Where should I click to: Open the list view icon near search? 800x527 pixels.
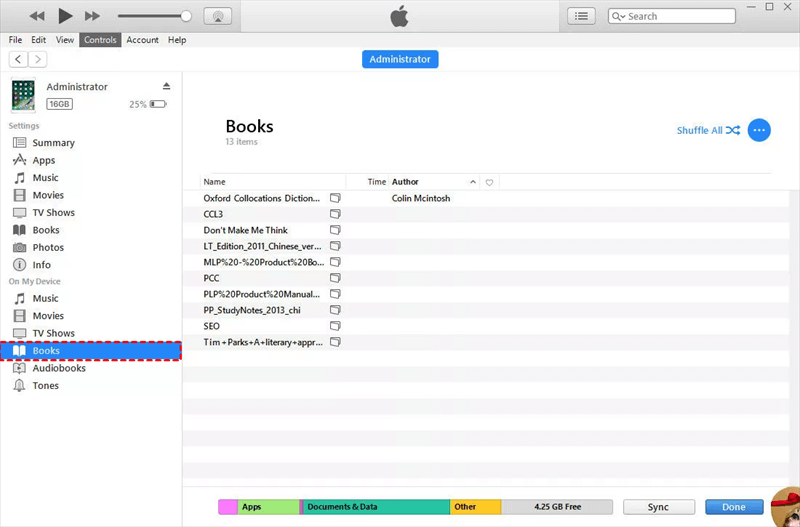click(581, 16)
